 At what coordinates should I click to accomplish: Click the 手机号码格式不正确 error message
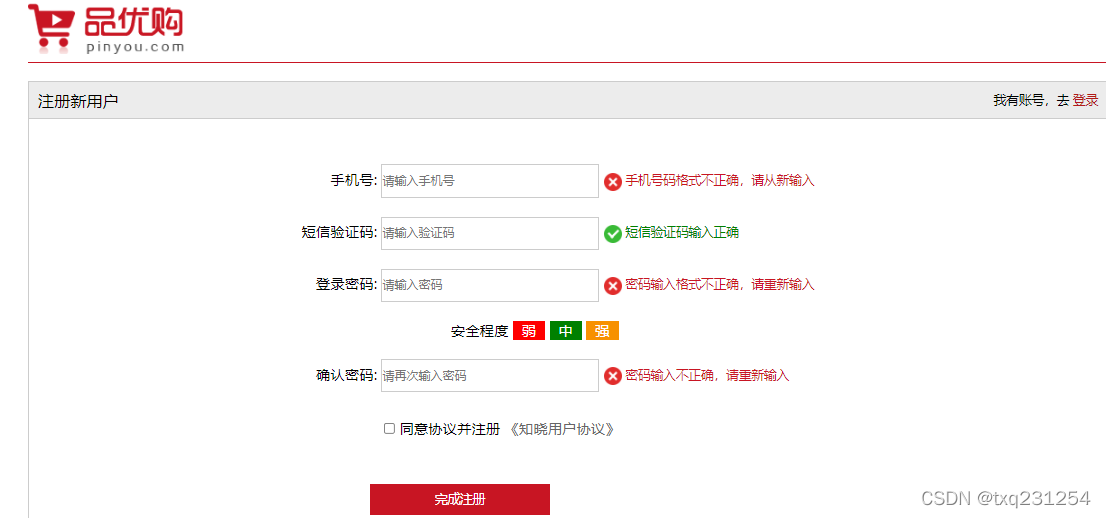coord(719,181)
